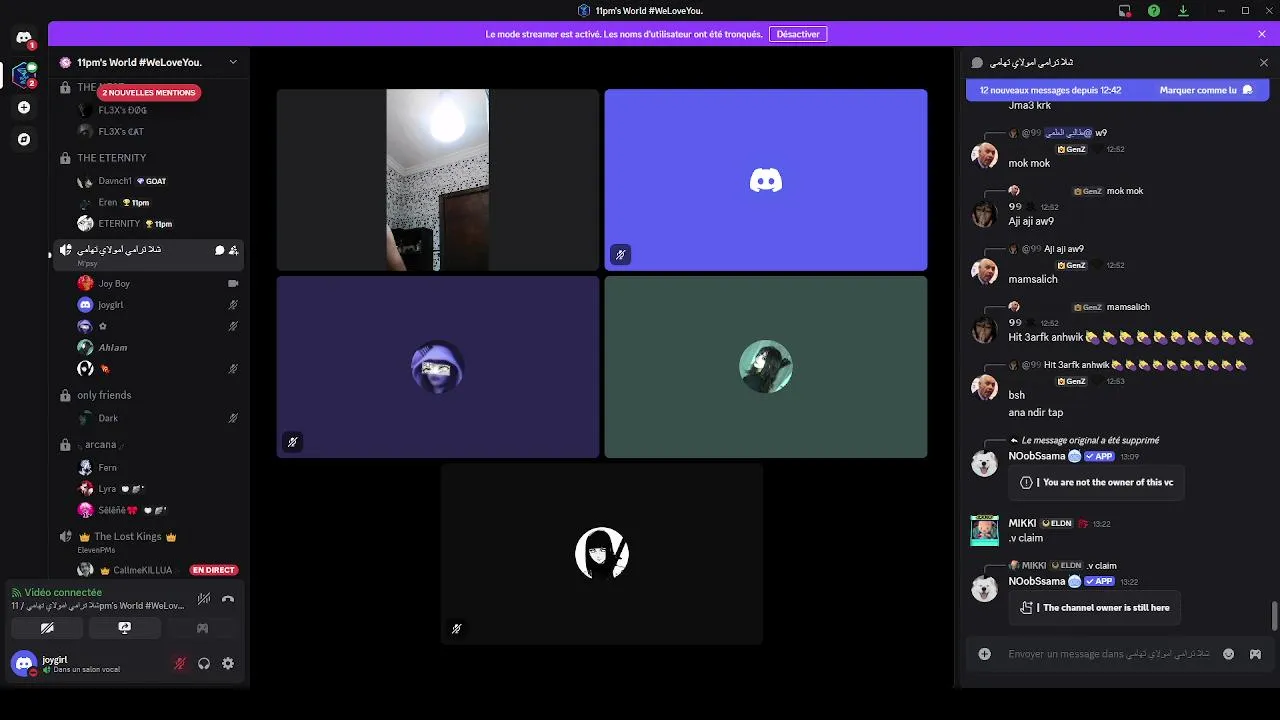The width and height of the screenshot is (1280, 720).
Task: Open the download update icon in title bar
Action: (x=1183, y=11)
